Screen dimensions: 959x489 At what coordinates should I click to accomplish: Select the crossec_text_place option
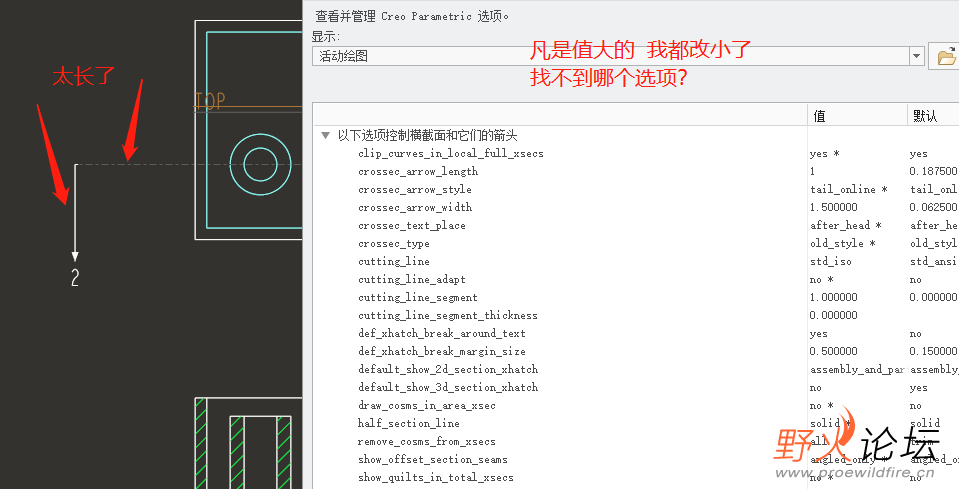412,226
